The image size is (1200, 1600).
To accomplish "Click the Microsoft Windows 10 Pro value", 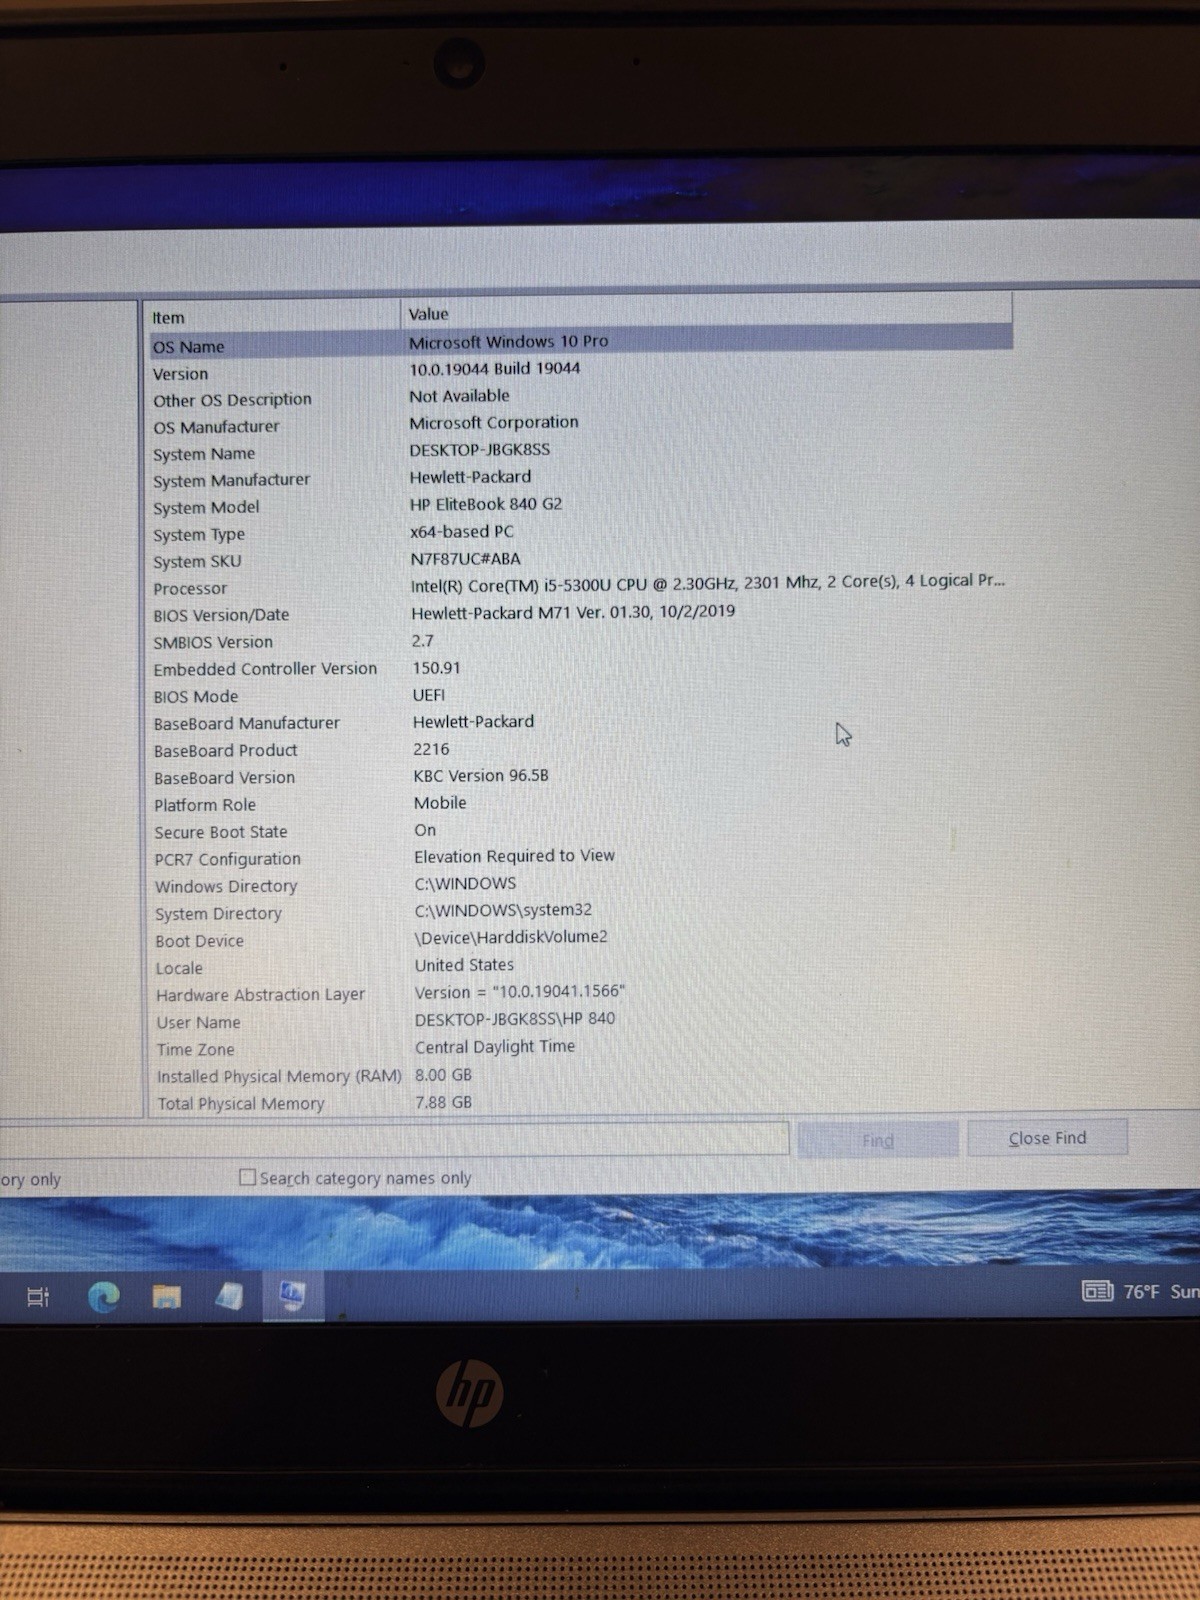I will click(x=509, y=341).
